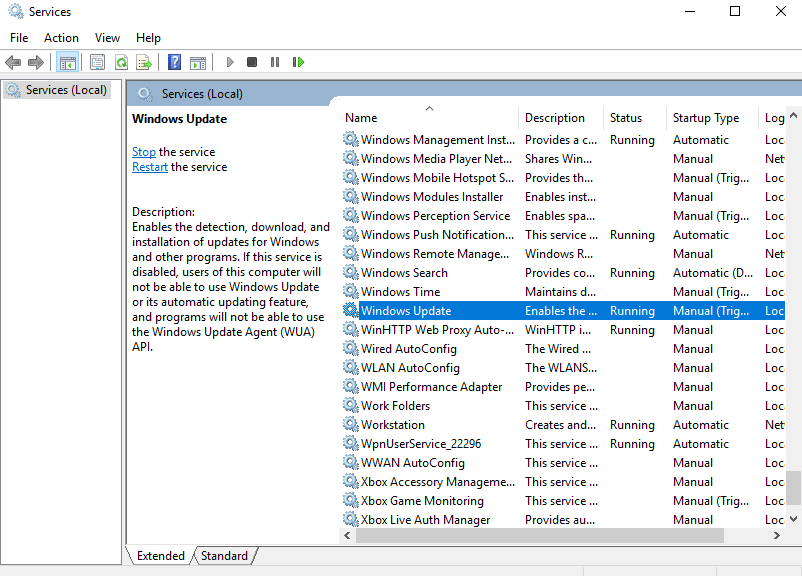Click gear icon beside WMI Performance Adapter
The height and width of the screenshot is (576, 802).
pyautogui.click(x=350, y=386)
